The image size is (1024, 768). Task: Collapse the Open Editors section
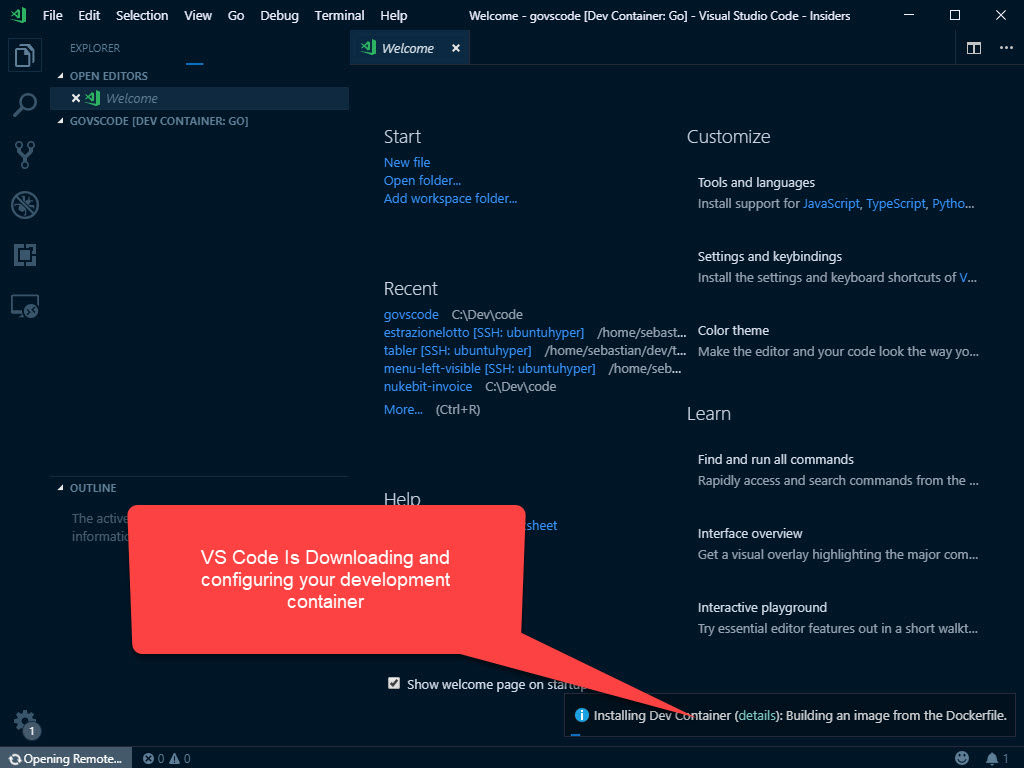click(x=61, y=76)
